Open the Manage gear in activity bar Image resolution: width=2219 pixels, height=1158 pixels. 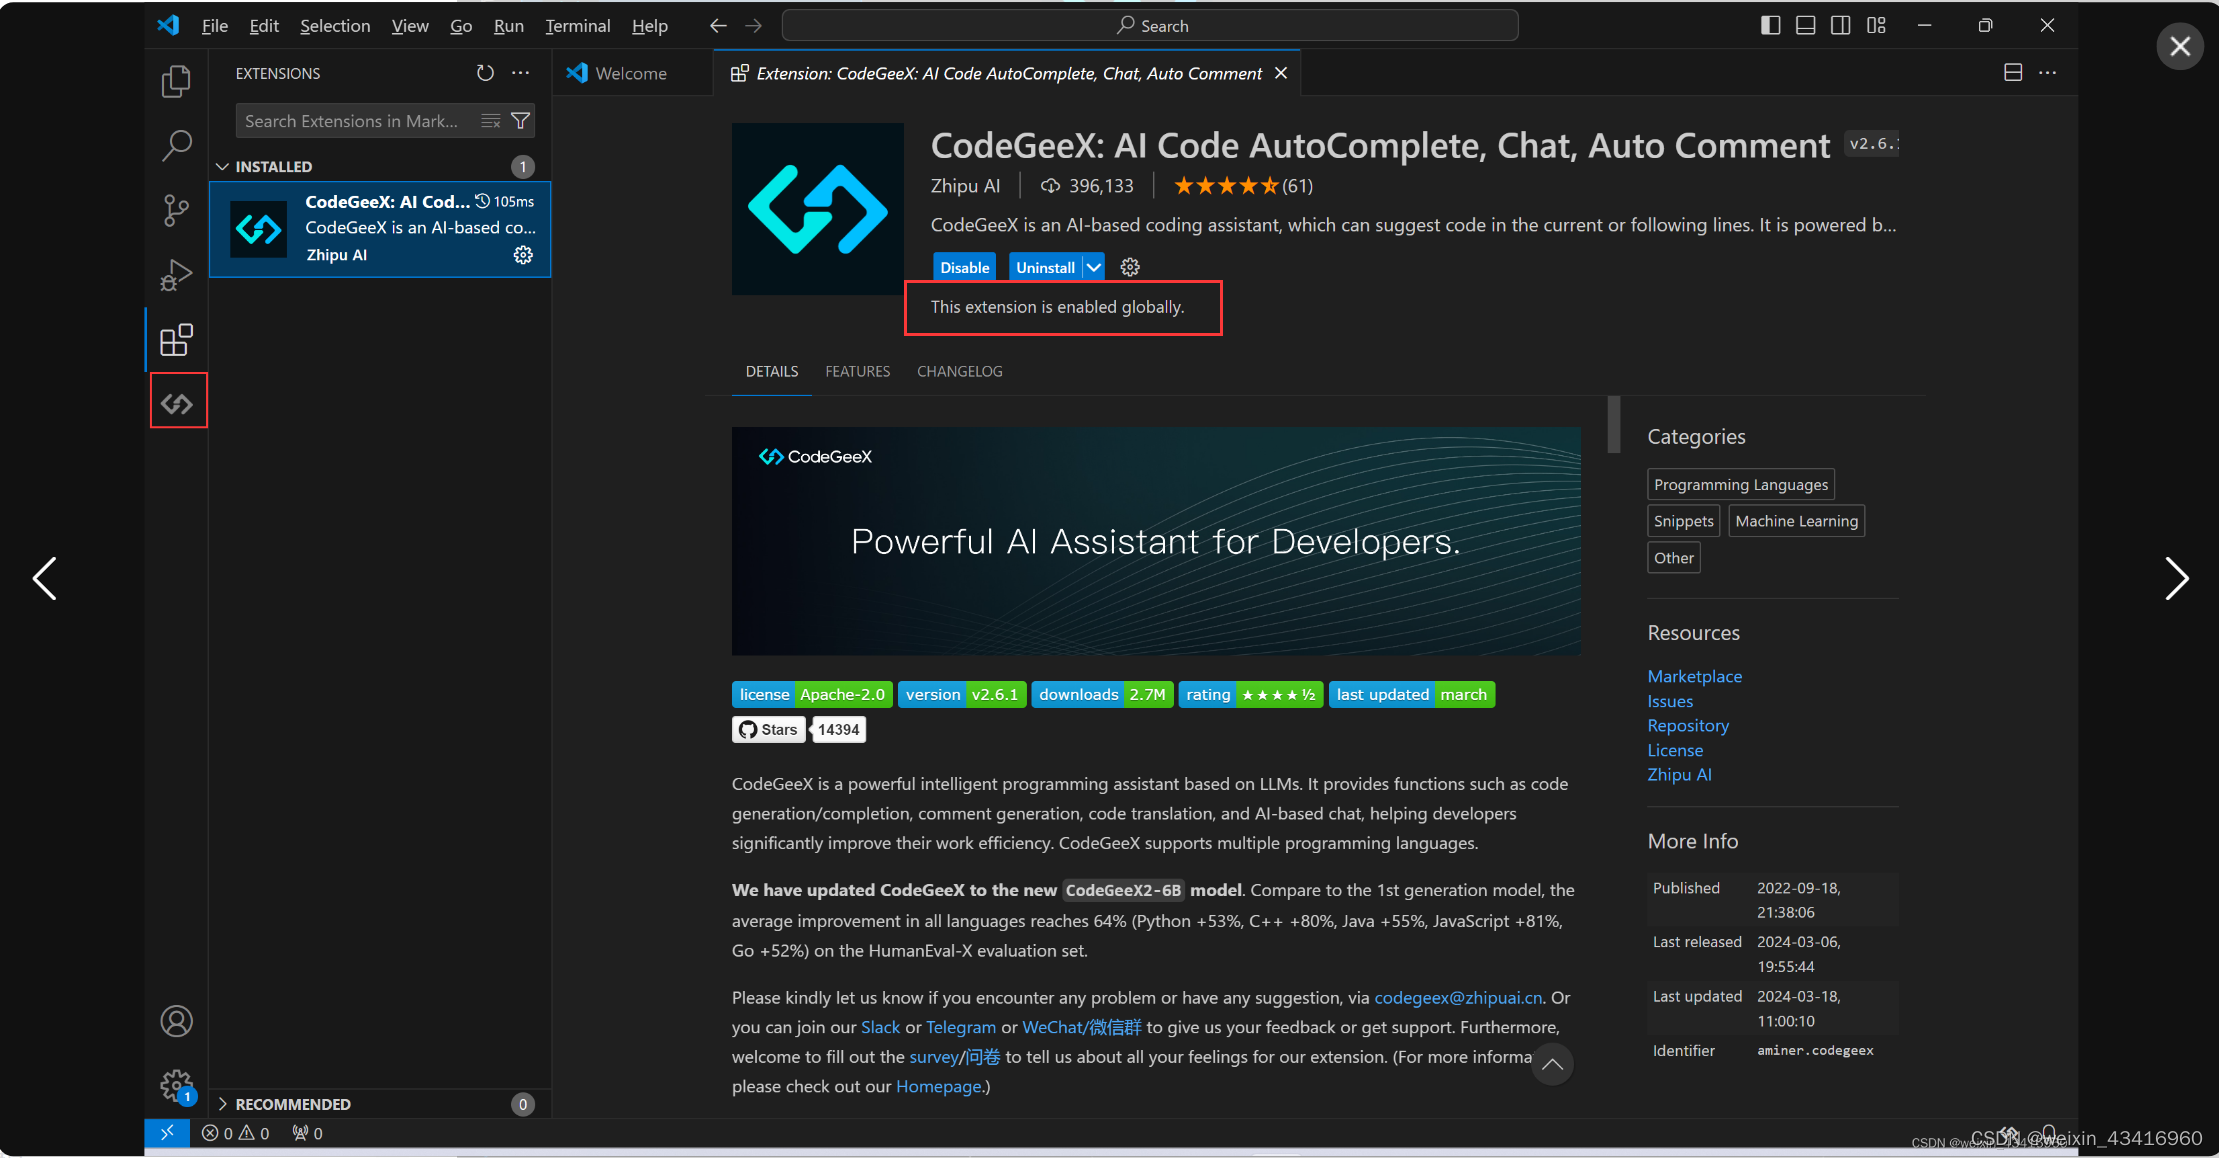(176, 1085)
